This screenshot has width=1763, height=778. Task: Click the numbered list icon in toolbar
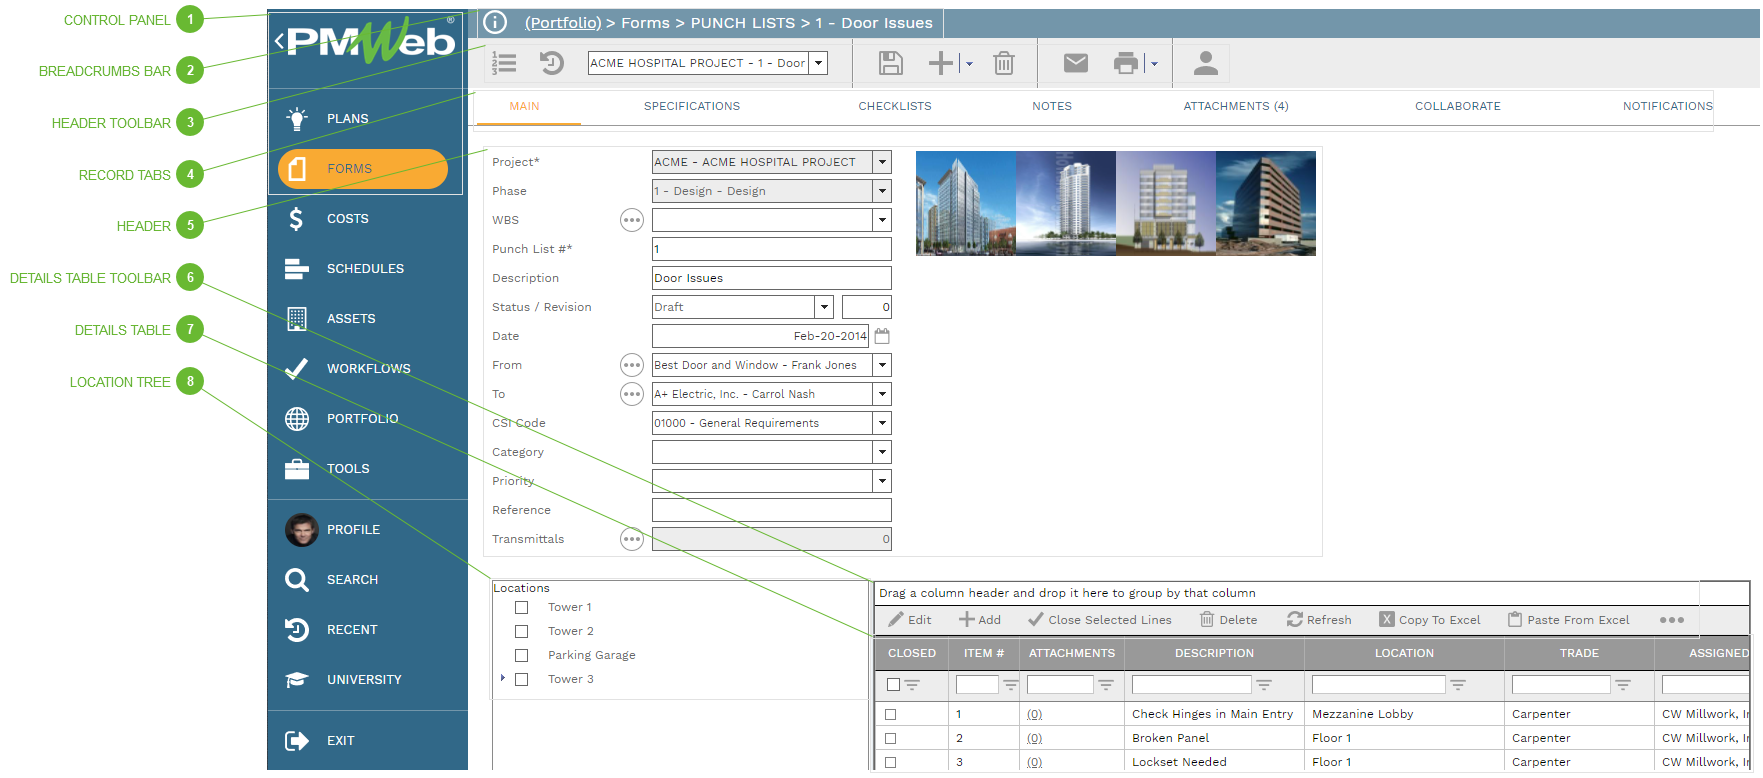pyautogui.click(x=505, y=64)
